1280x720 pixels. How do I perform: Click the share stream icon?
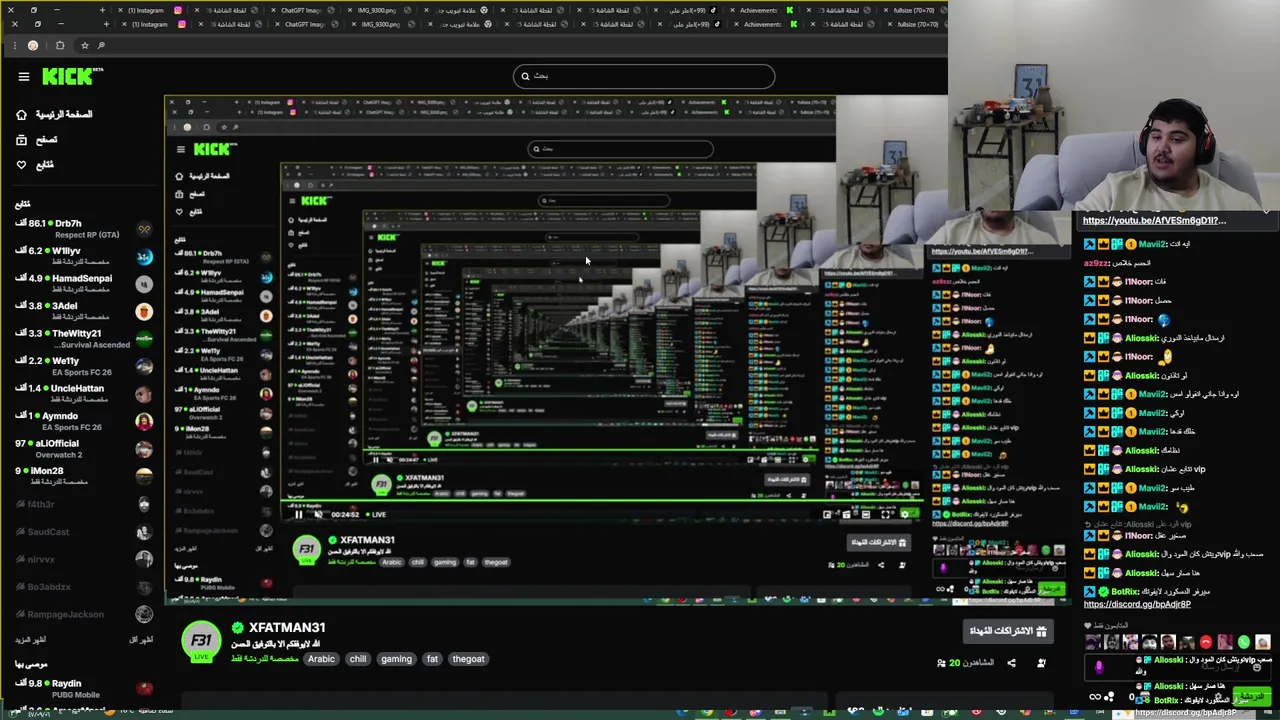click(x=1011, y=663)
